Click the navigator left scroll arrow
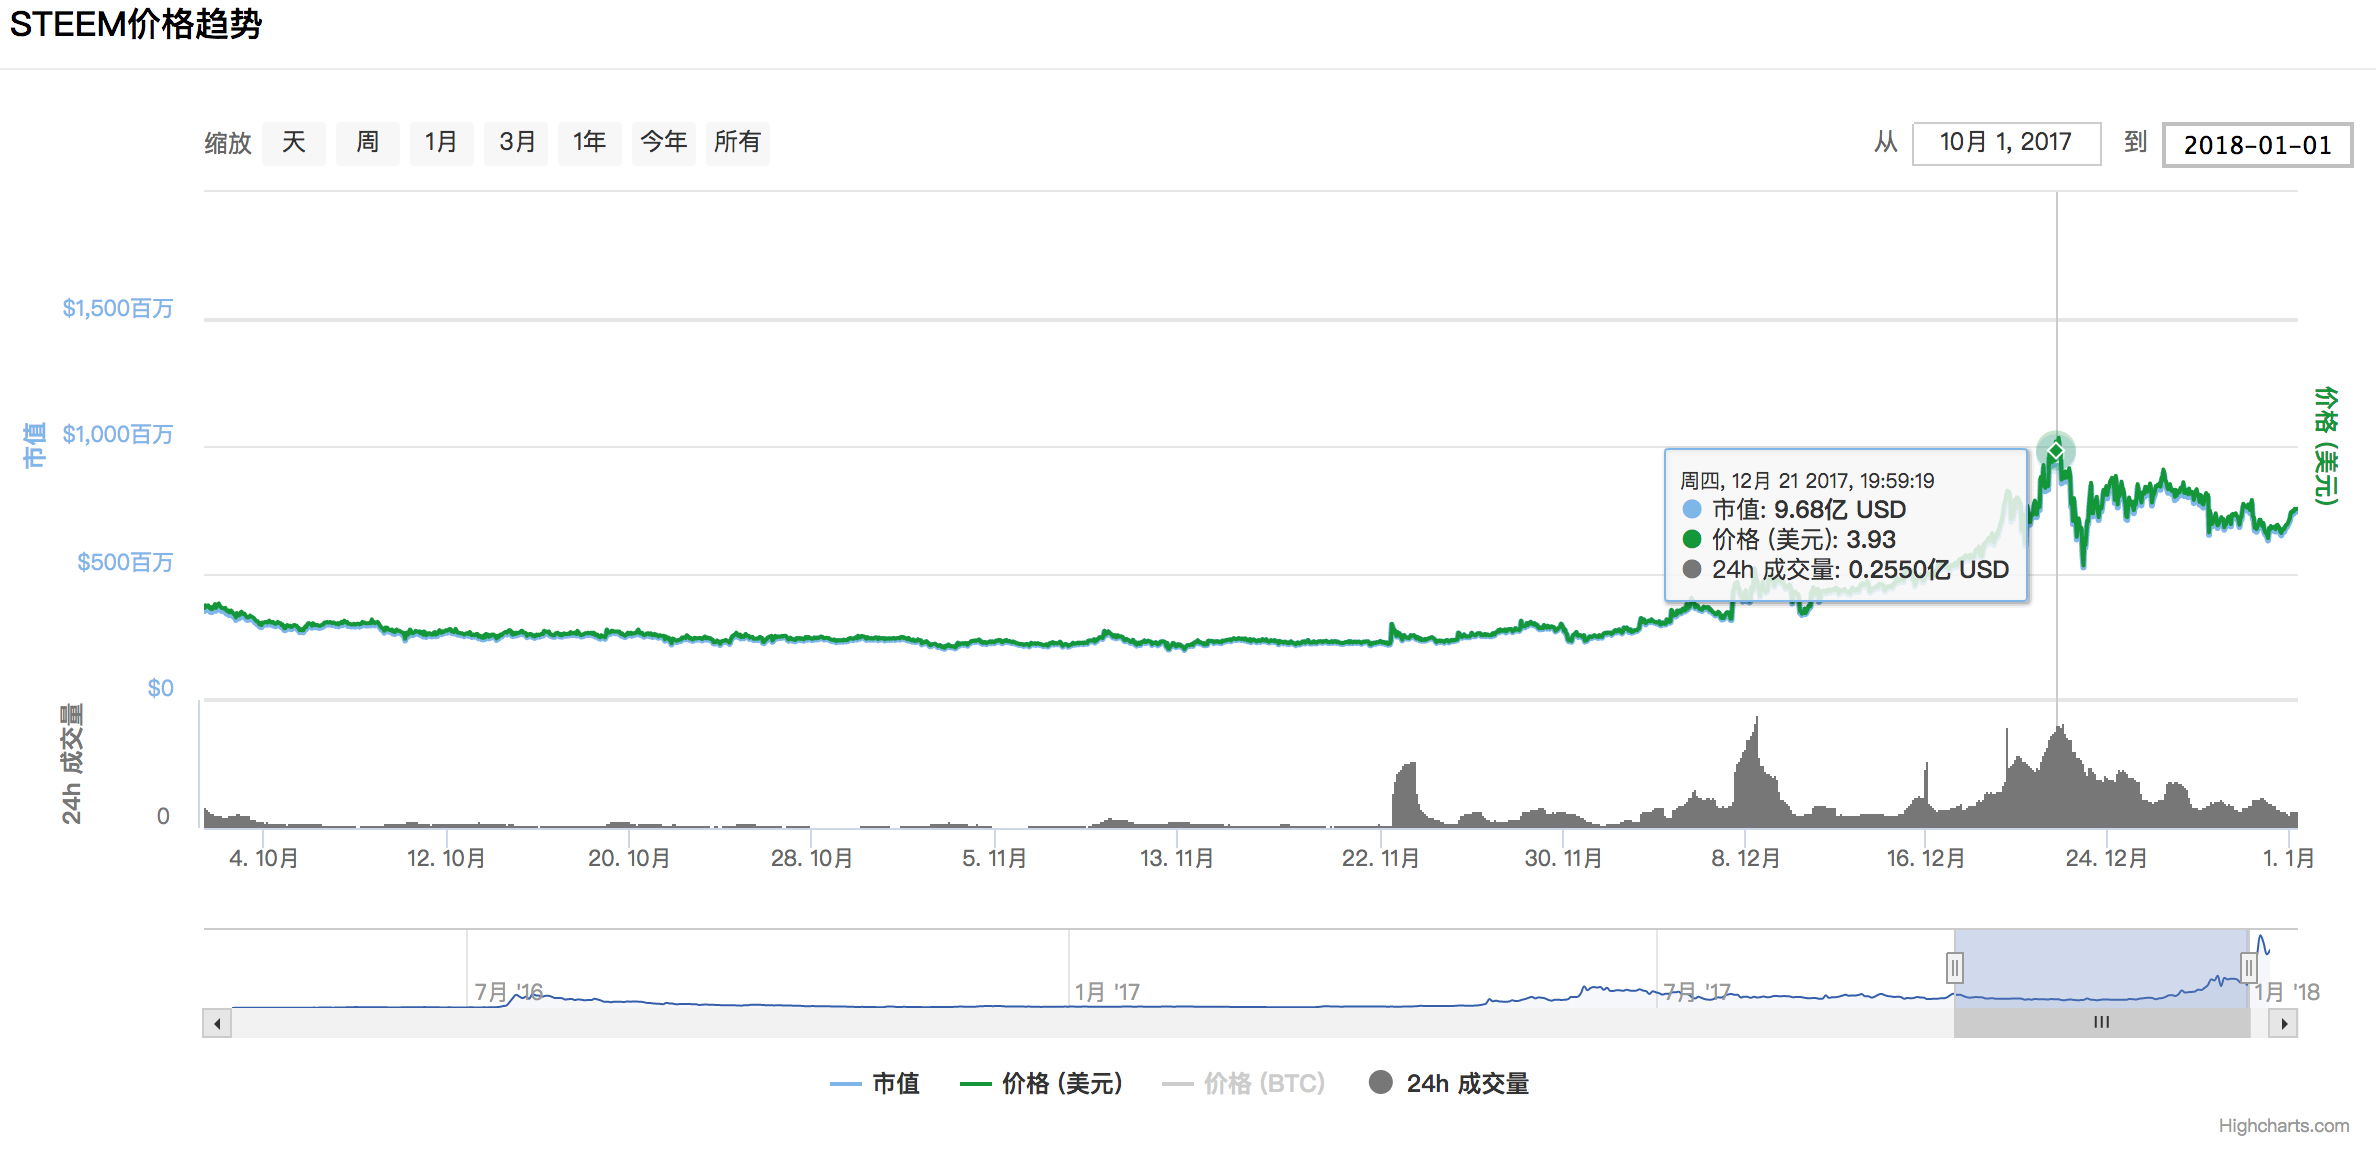Viewport: 2376px width, 1154px height. [217, 1023]
